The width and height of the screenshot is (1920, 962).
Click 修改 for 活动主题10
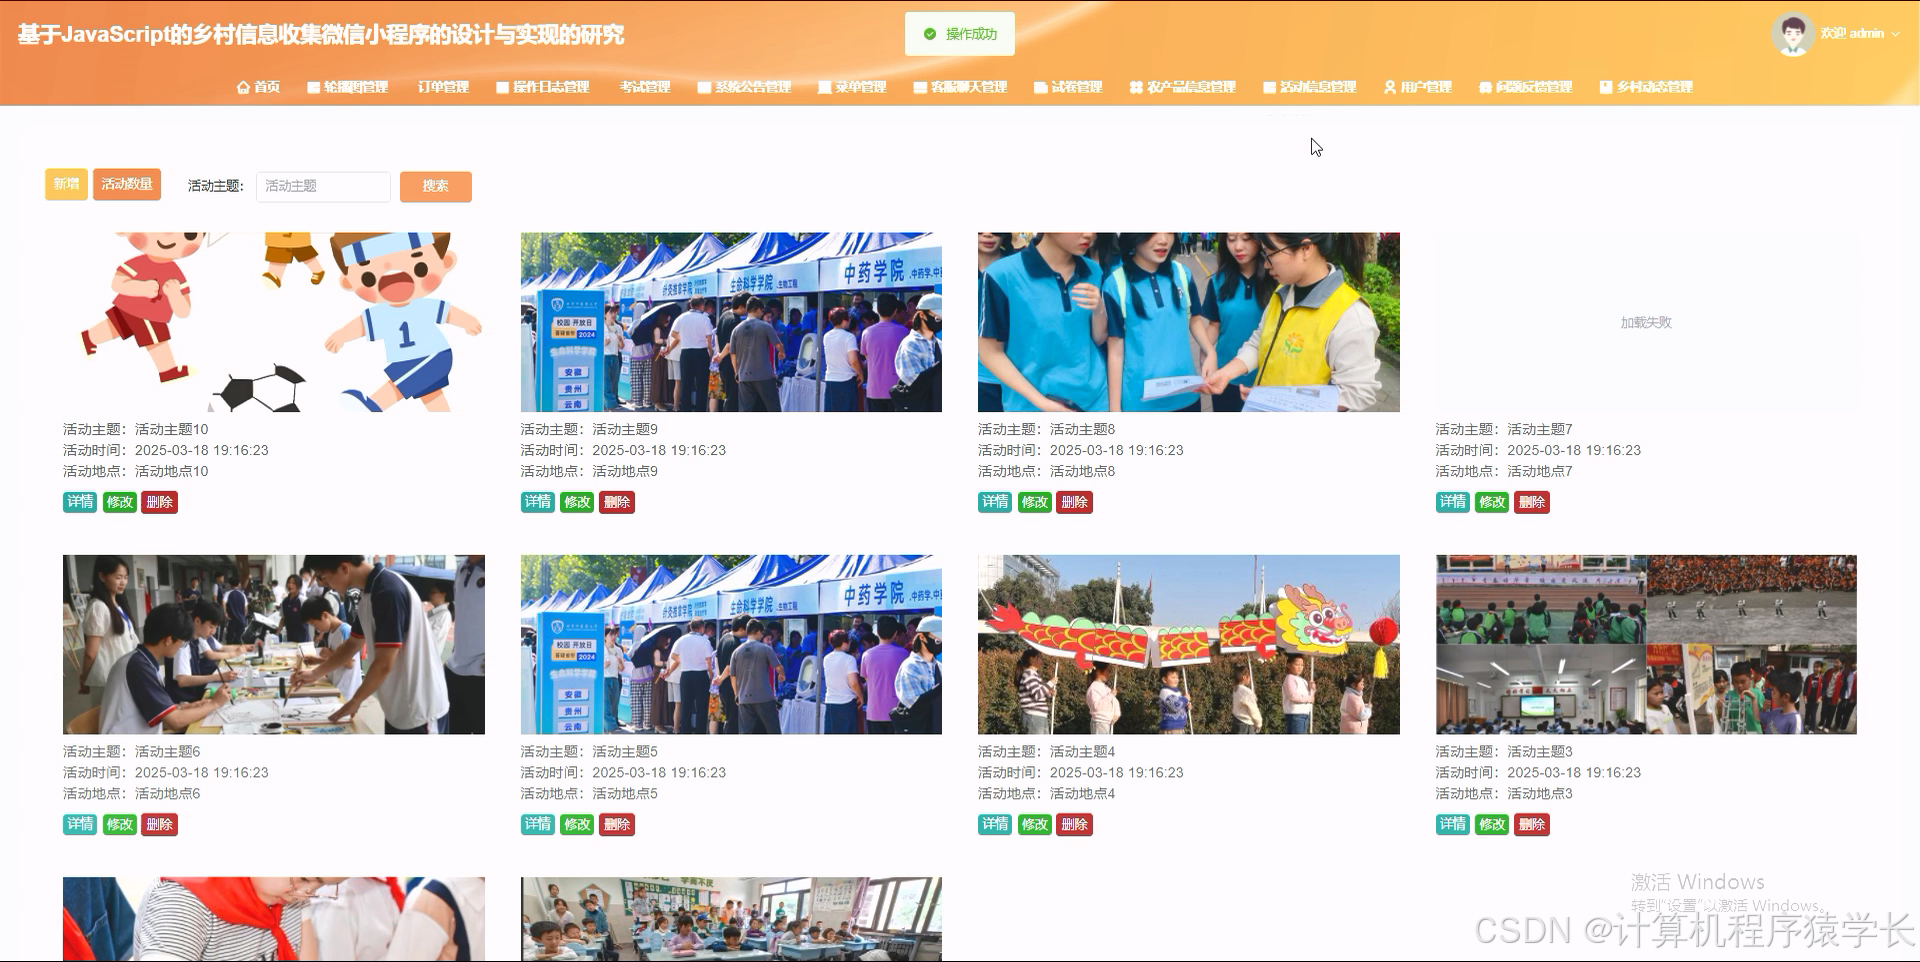coord(120,502)
